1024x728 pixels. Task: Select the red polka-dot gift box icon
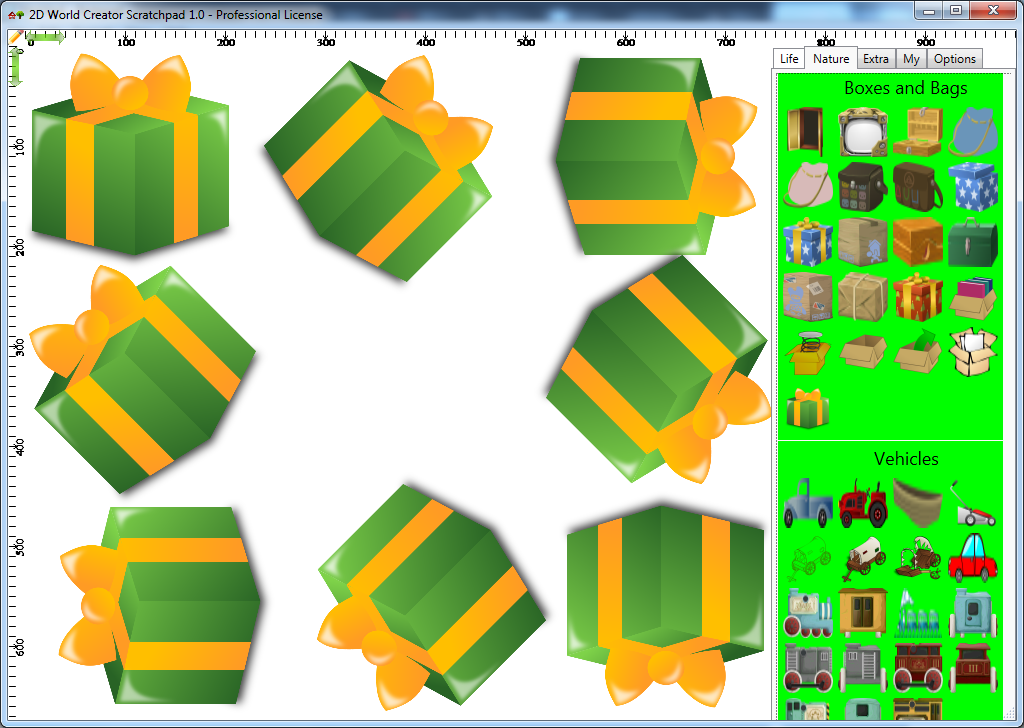[x=918, y=297]
